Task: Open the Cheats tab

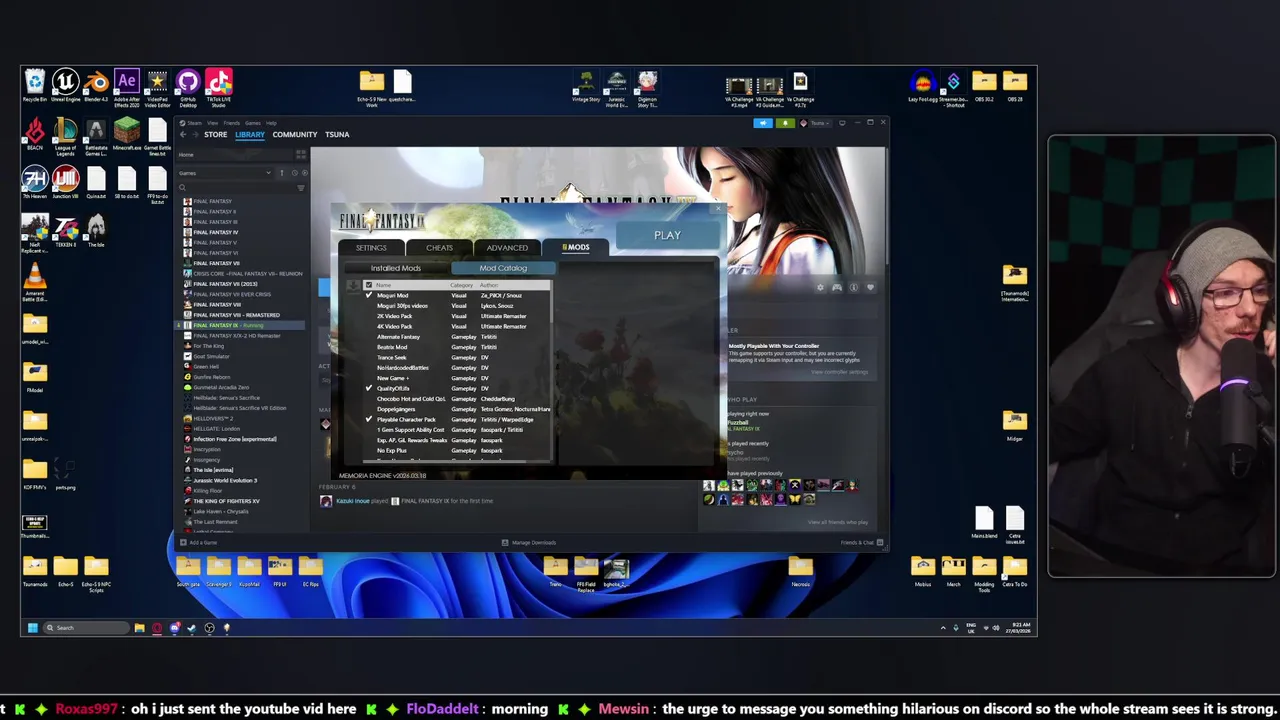Action: (439, 247)
